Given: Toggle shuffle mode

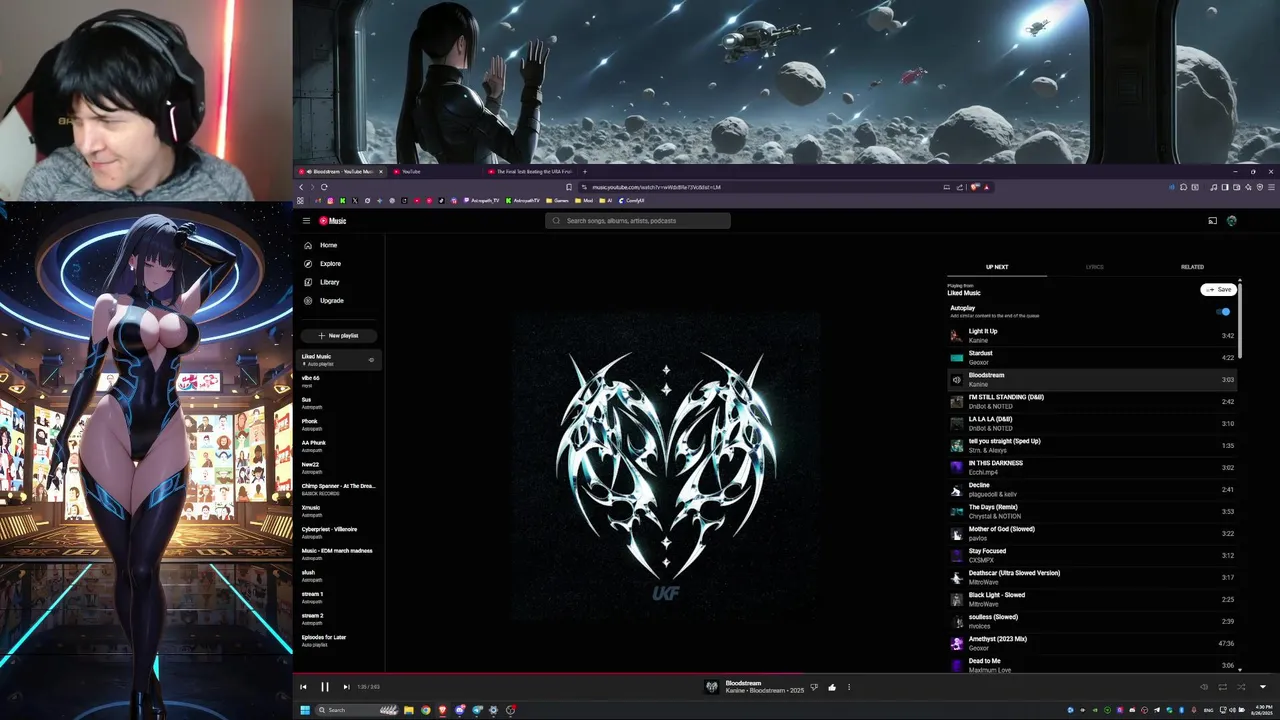Looking at the screenshot, I should [x=1241, y=687].
